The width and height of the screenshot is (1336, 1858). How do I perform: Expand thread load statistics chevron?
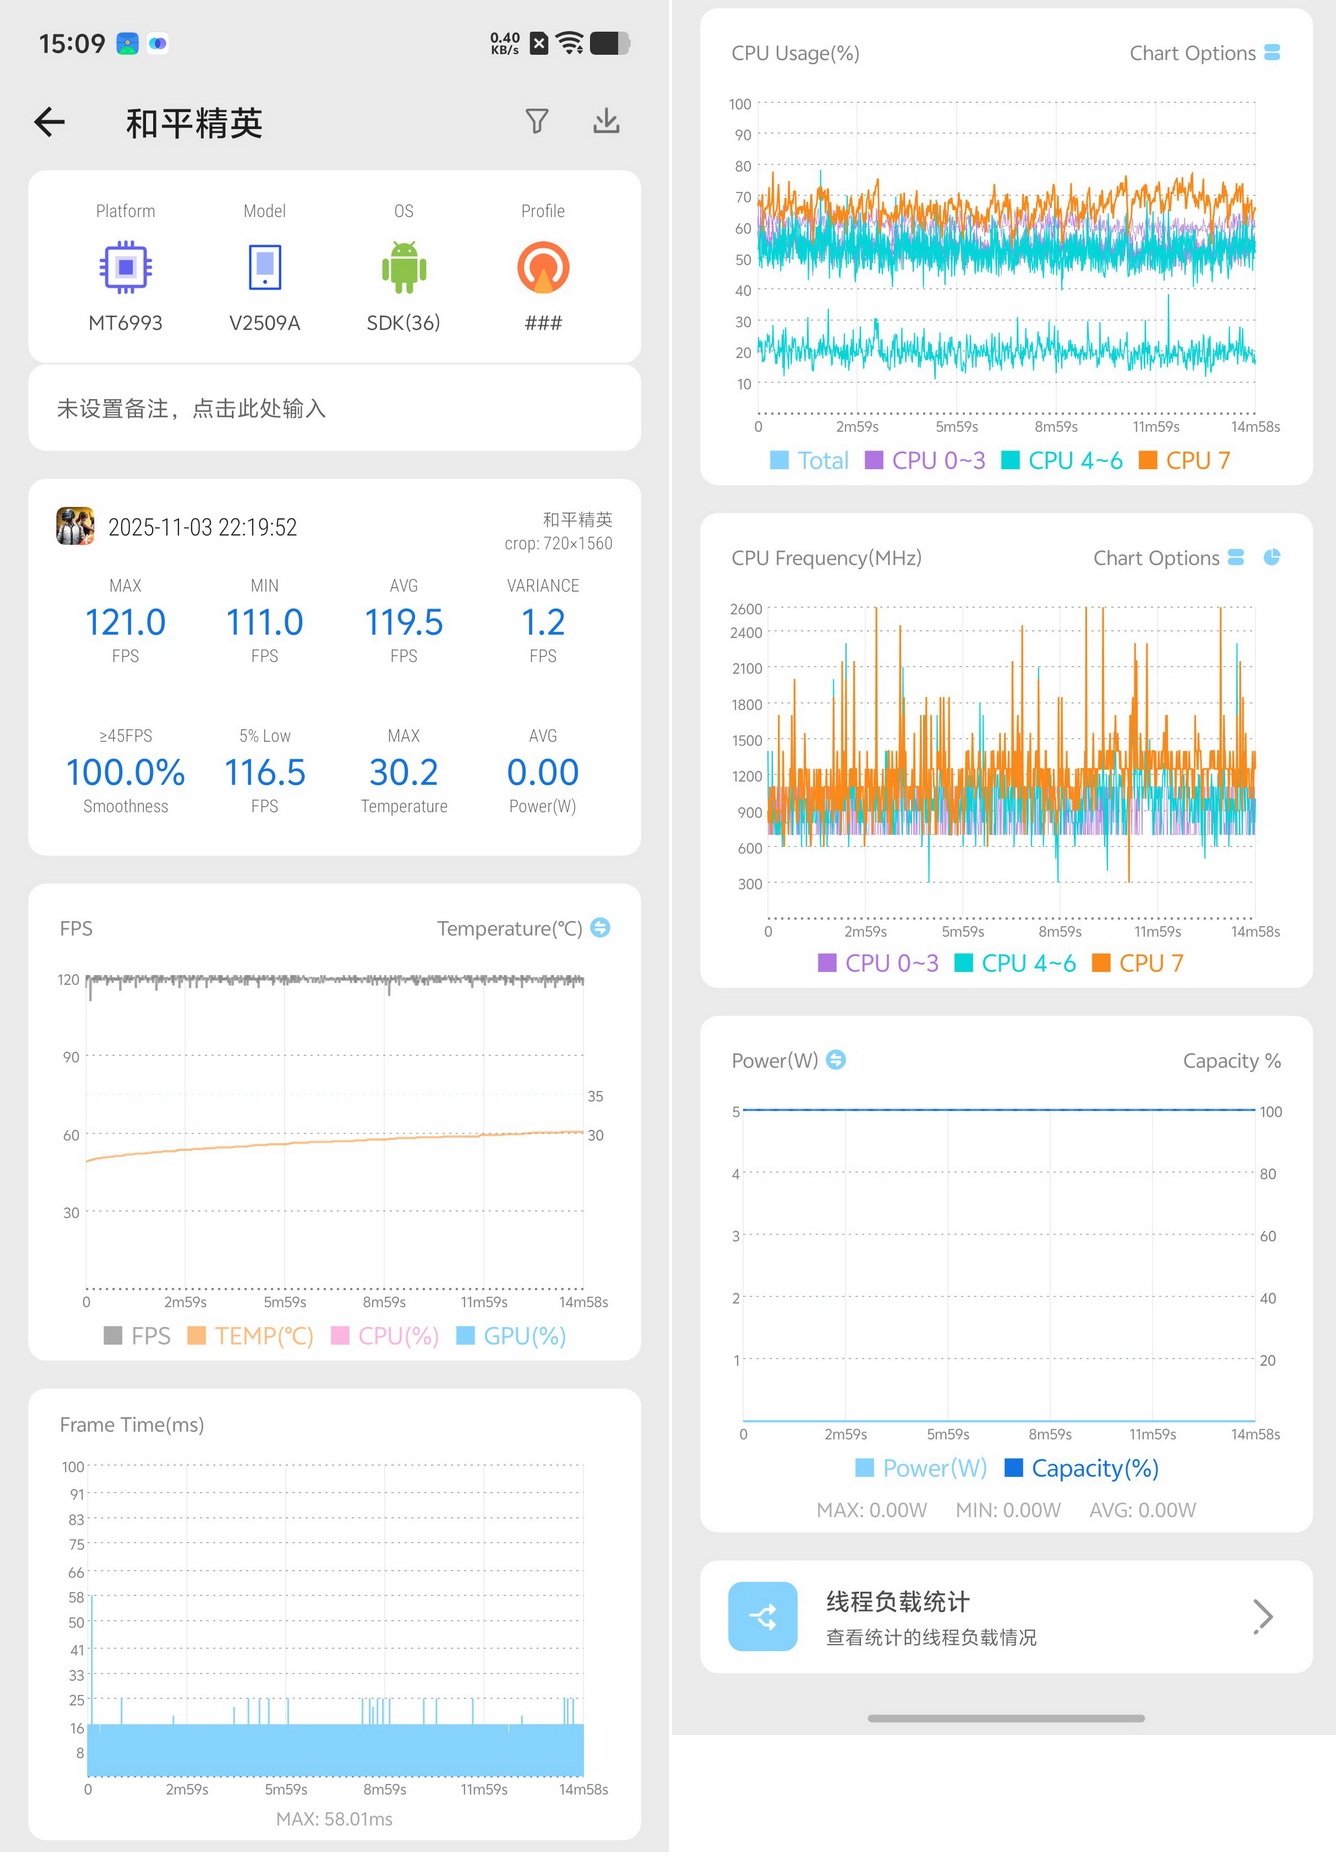(x=1263, y=1616)
